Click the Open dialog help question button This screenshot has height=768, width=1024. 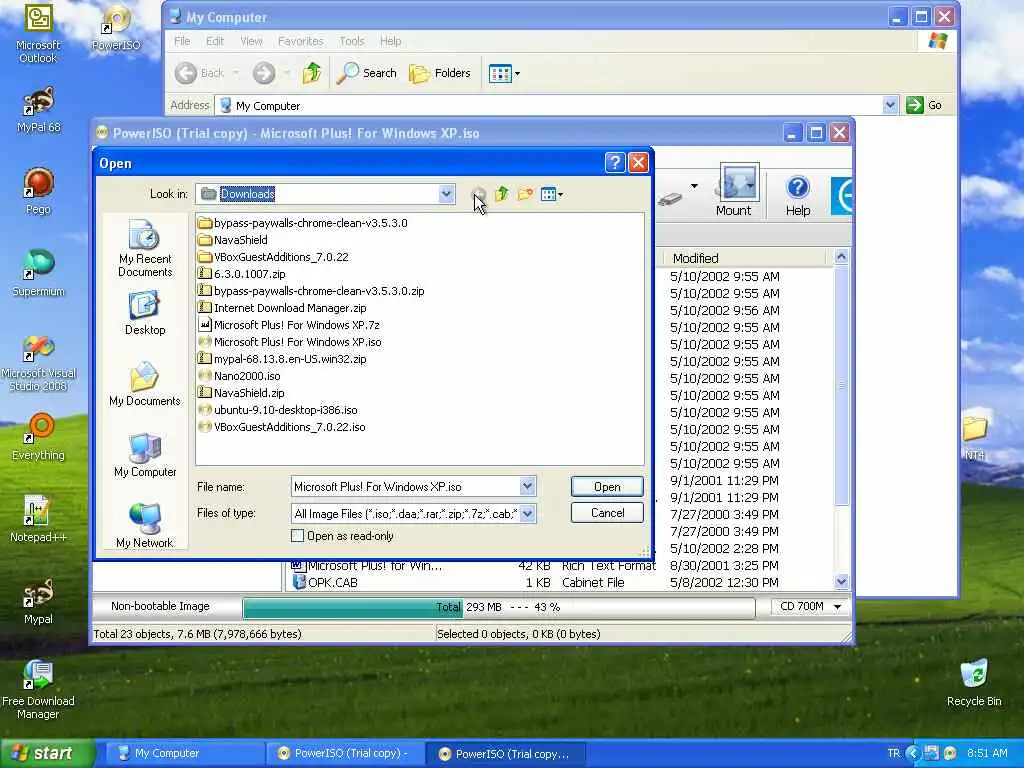click(x=615, y=163)
